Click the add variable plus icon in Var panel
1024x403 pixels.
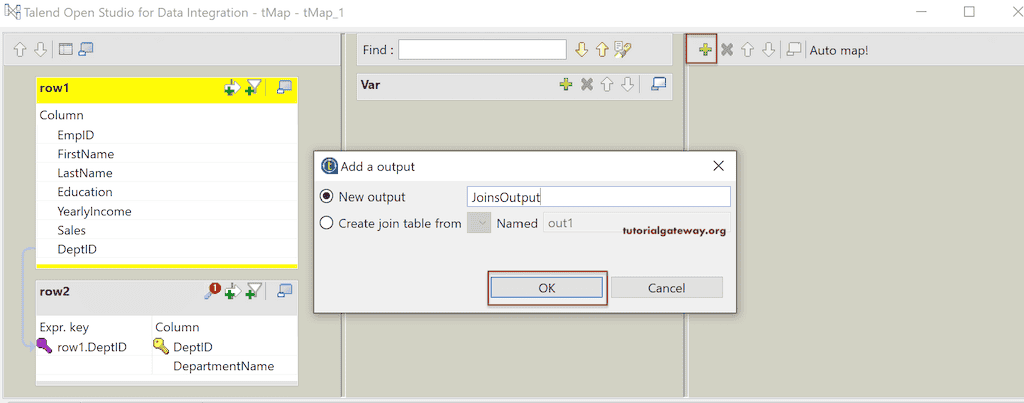(x=566, y=85)
